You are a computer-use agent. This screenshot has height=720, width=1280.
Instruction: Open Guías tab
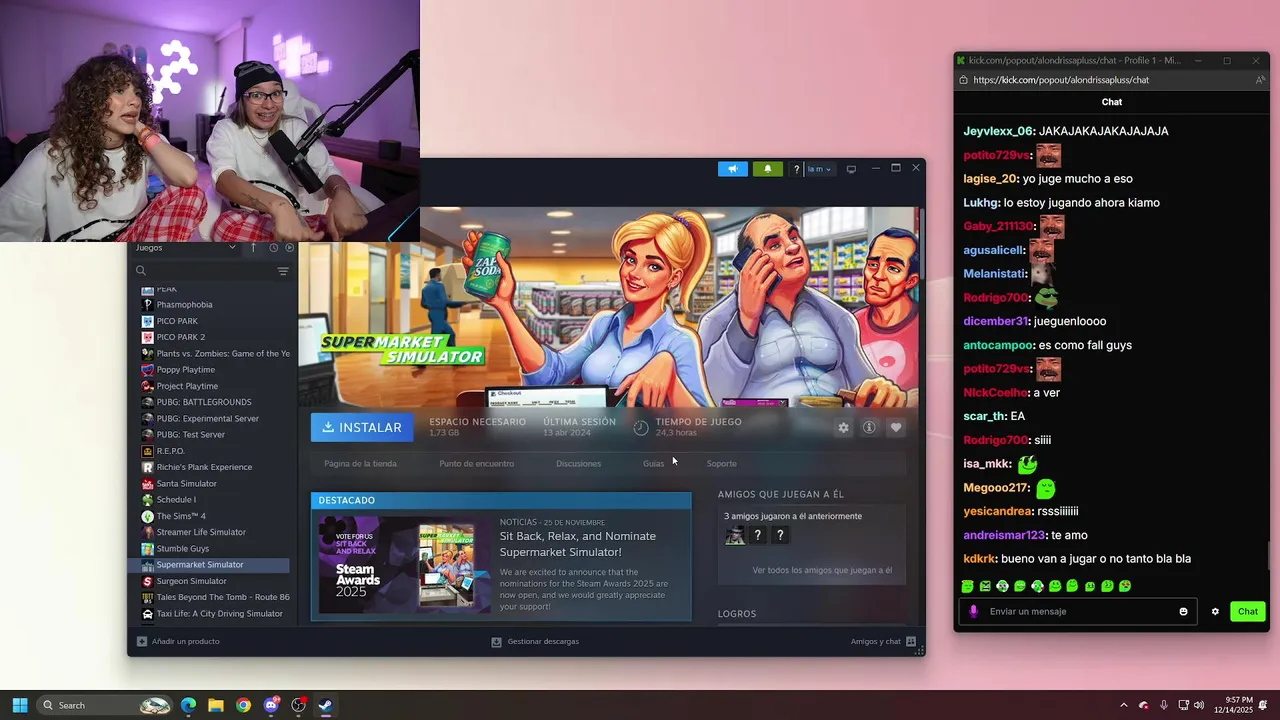pyautogui.click(x=653, y=463)
